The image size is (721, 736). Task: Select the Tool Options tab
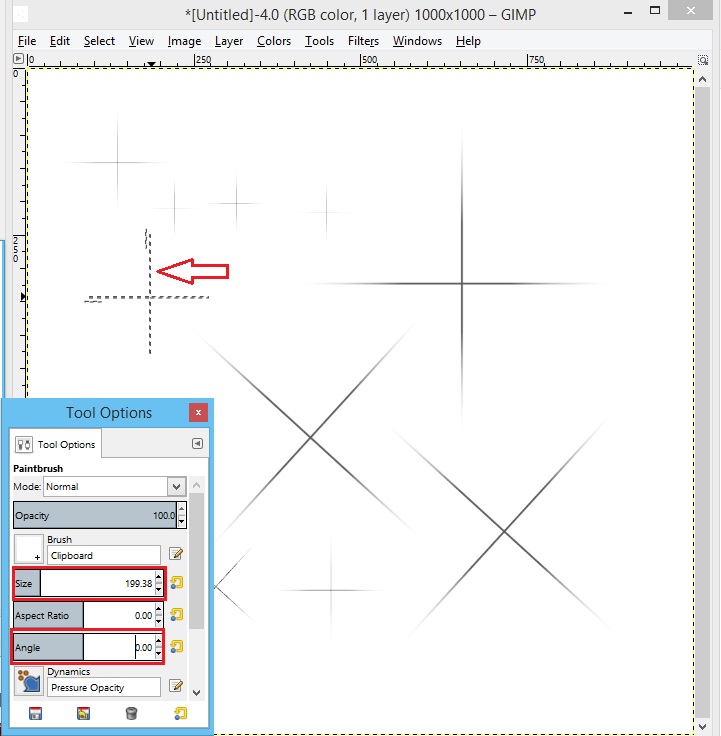(x=56, y=444)
